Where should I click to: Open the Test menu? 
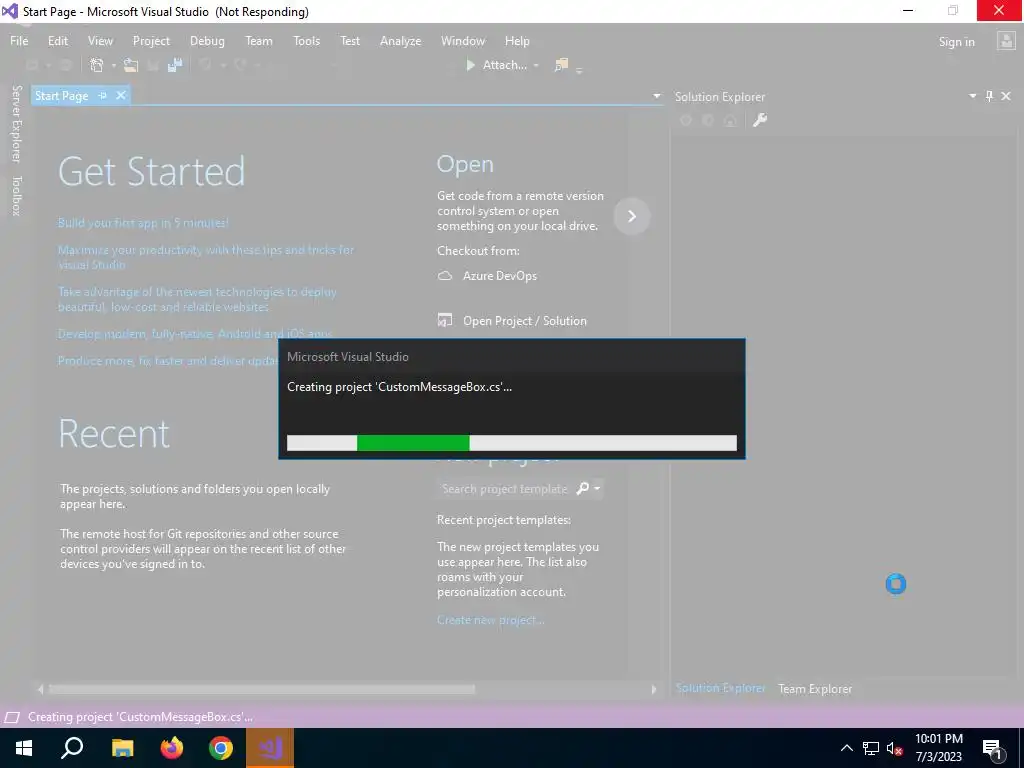click(x=350, y=40)
